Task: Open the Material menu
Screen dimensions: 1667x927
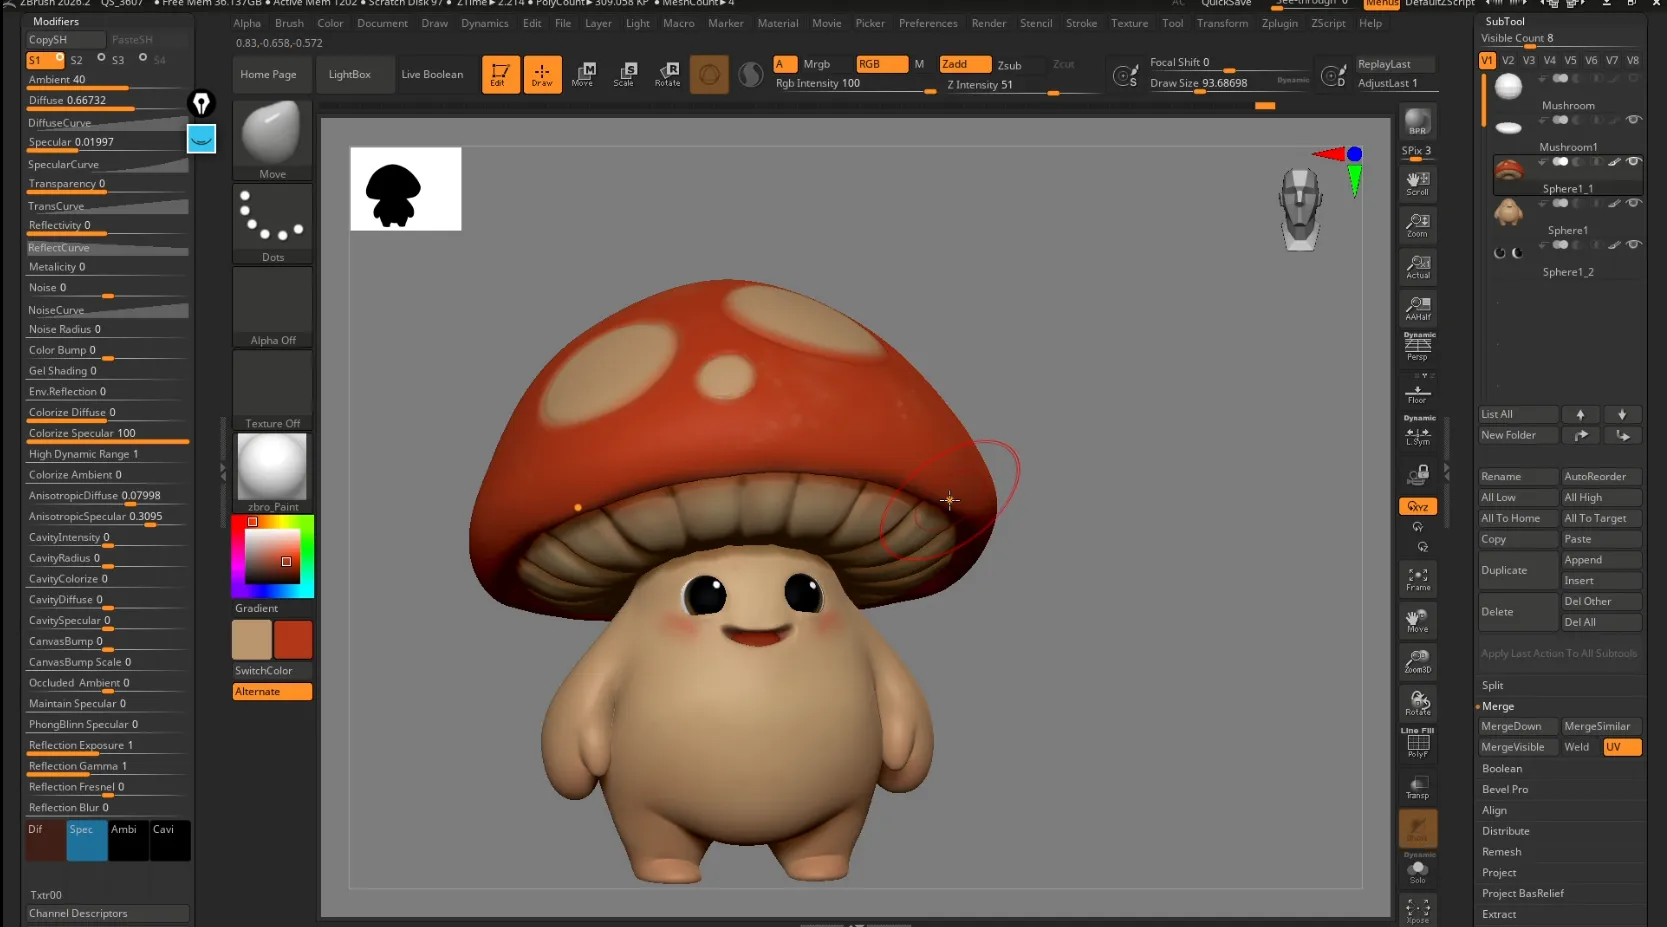Action: tap(778, 23)
